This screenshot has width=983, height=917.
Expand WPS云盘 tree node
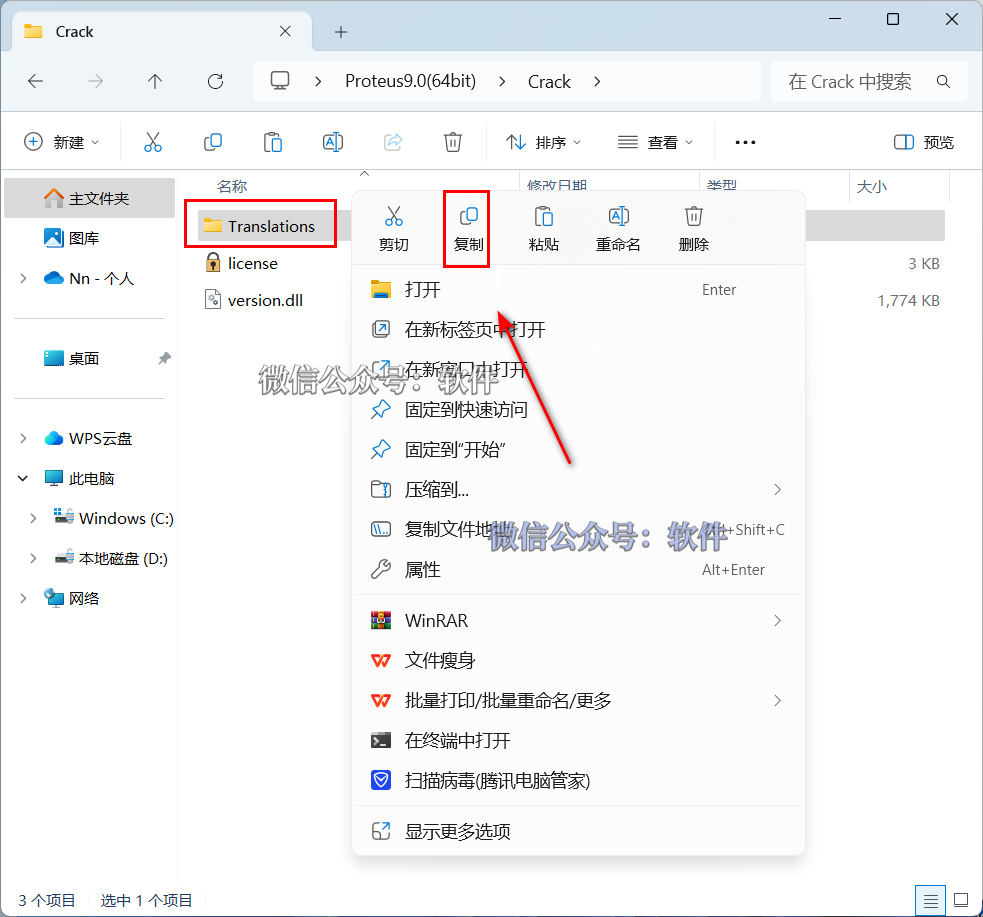click(23, 438)
